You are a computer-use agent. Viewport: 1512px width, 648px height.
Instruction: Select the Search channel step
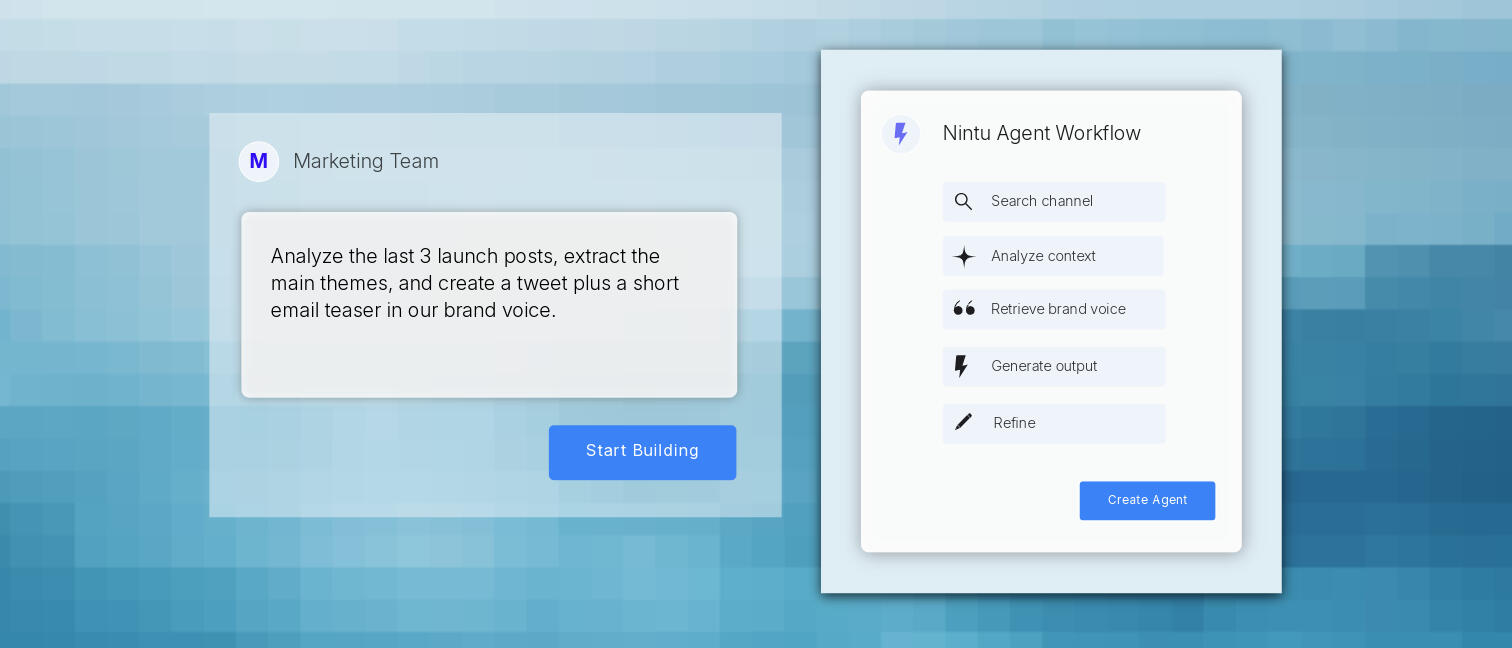coord(1054,202)
